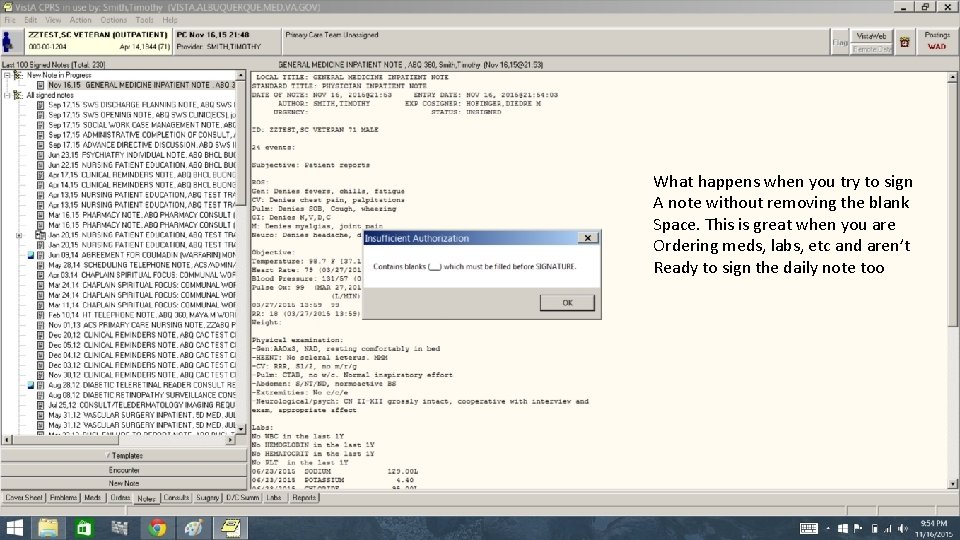Select Feb 10,14 HT Telephone Note
Image resolution: width=960 pixels, height=540 pixels.
[141, 315]
